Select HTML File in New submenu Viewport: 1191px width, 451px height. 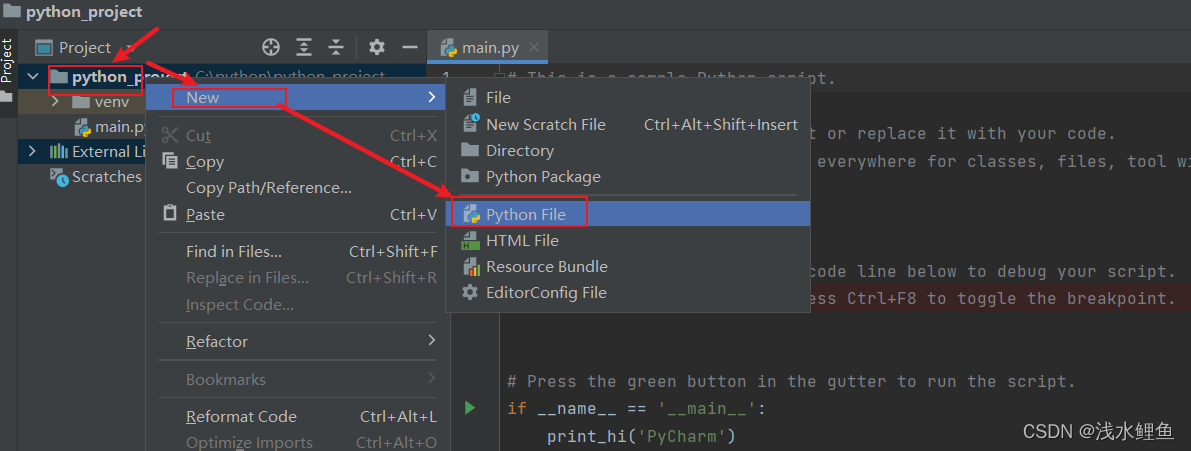(627, 241)
